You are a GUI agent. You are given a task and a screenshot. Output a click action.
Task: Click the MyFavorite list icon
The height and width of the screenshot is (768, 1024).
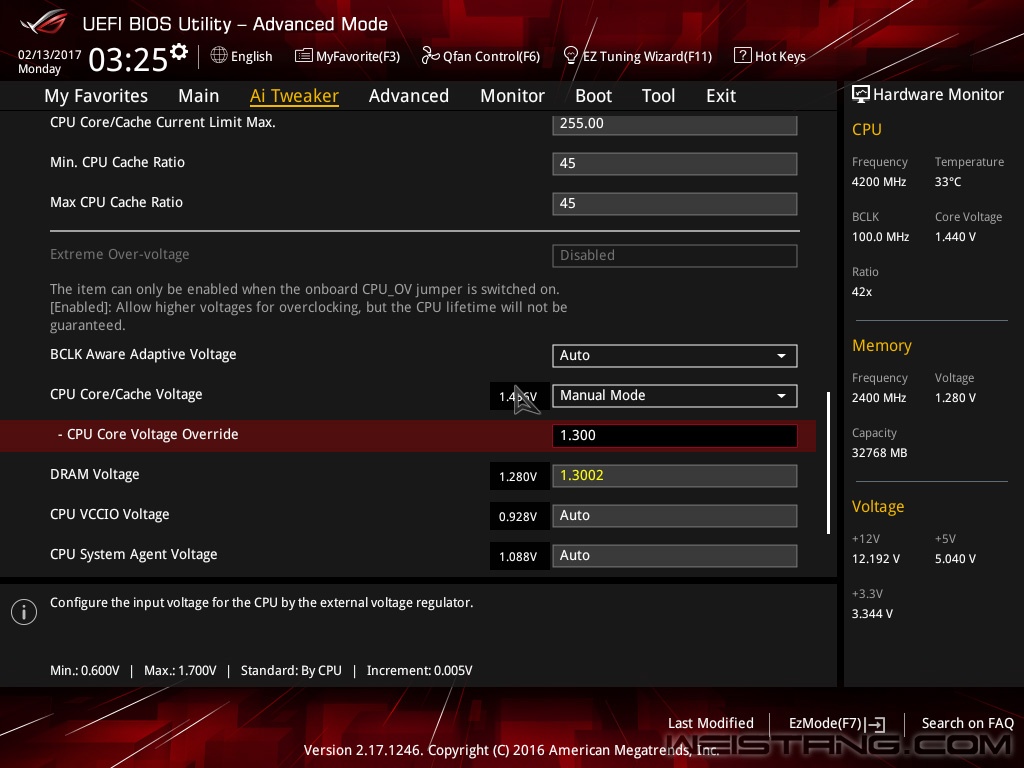(303, 56)
